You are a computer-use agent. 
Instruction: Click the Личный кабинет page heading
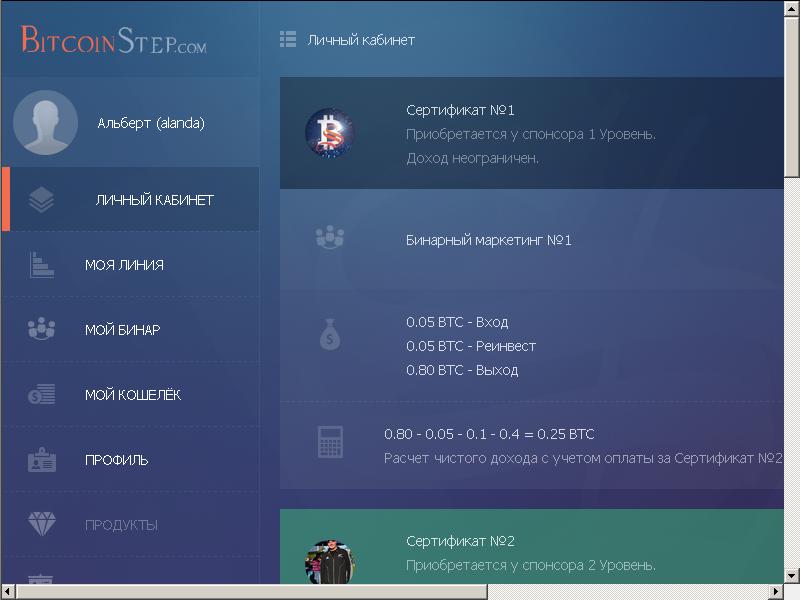coord(361,40)
